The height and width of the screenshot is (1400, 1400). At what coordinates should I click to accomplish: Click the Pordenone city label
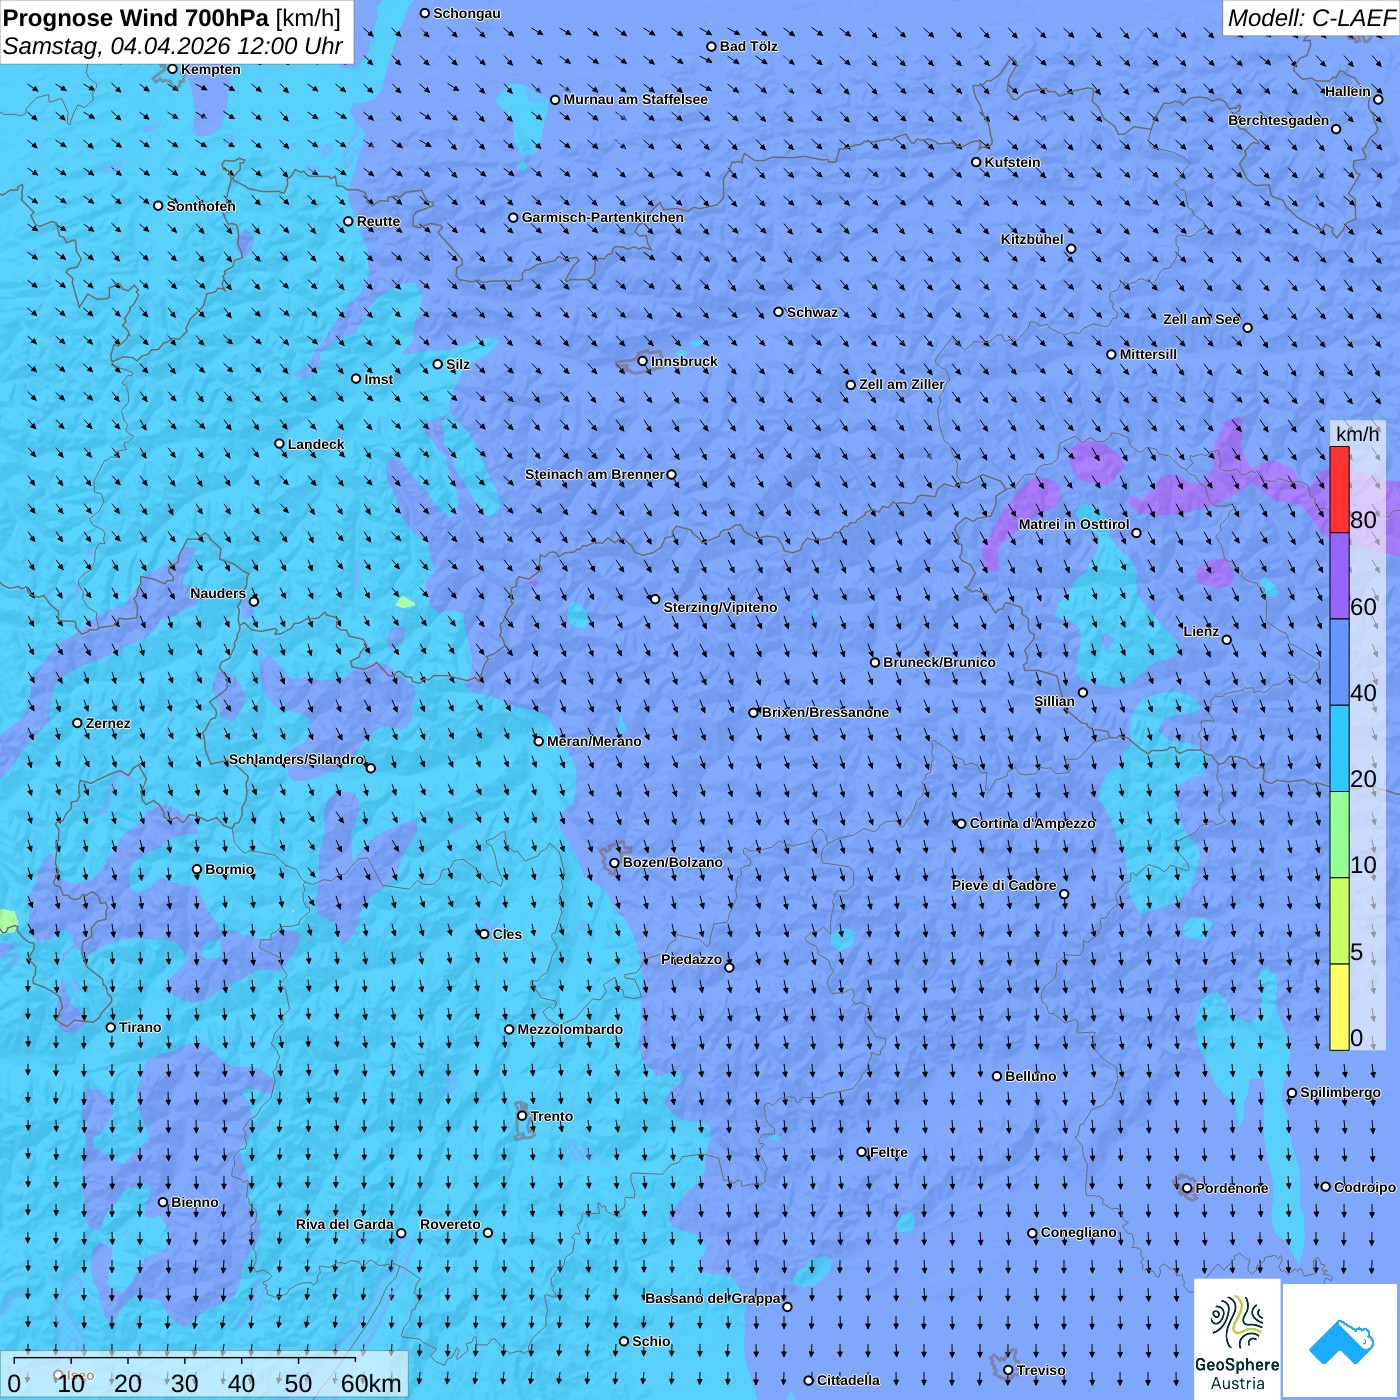(1232, 1188)
